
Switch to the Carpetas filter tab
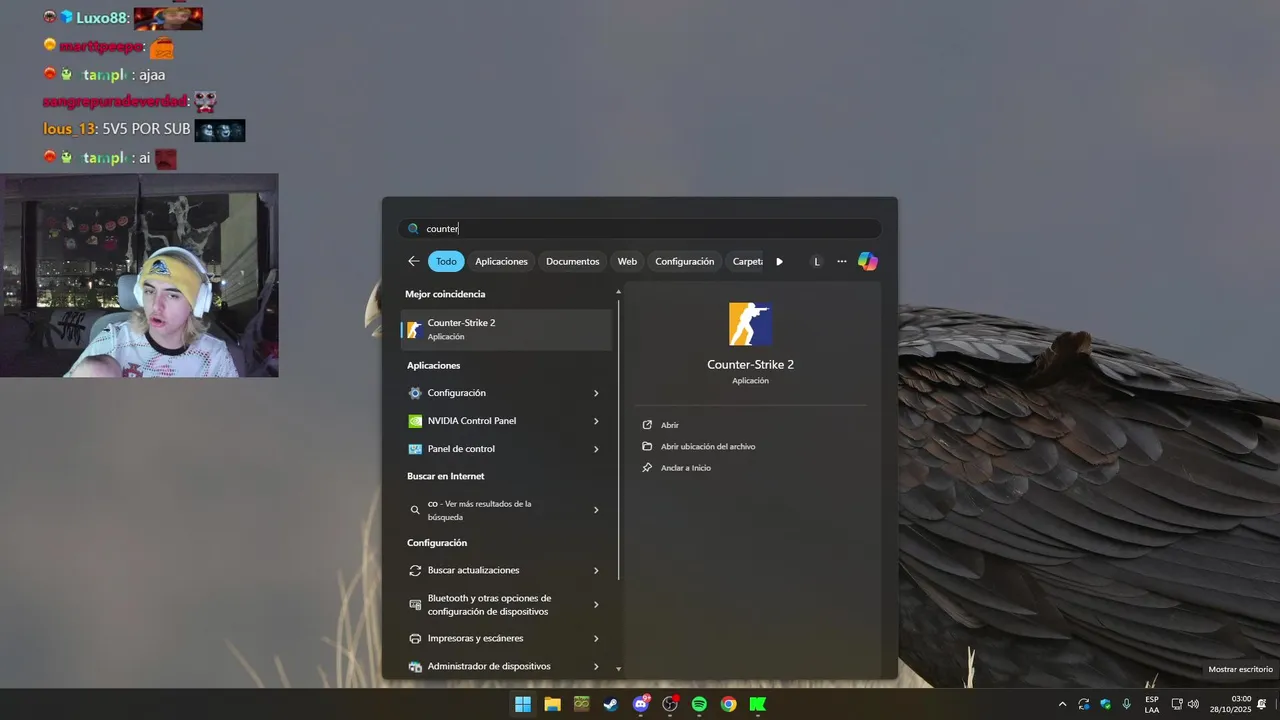747,261
